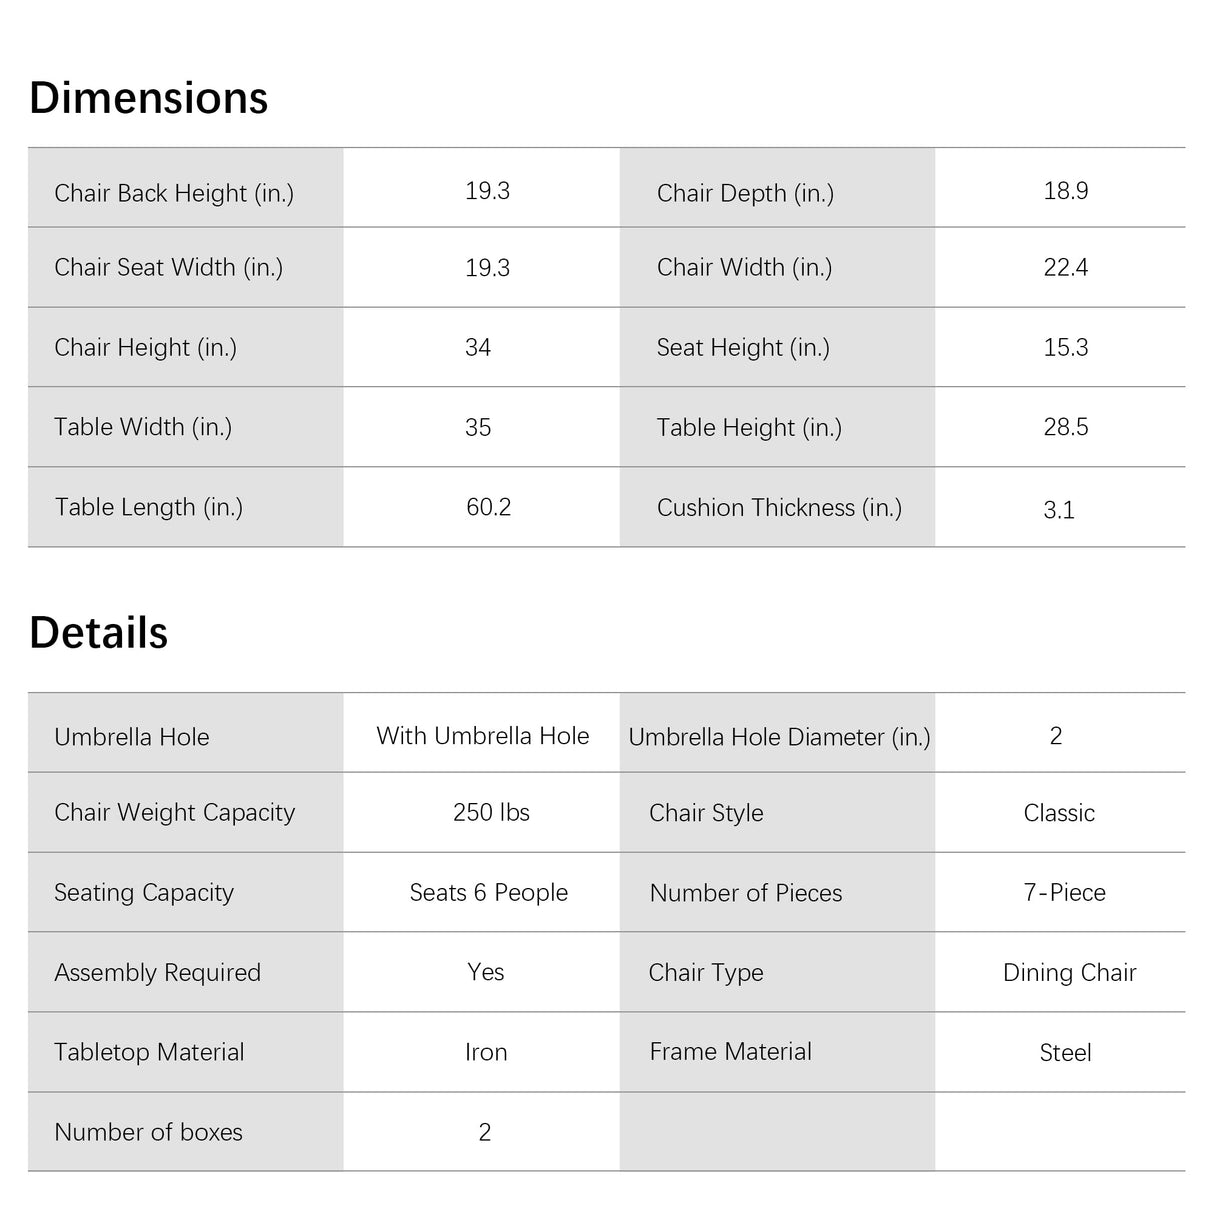
Task: Click the 7-Piece value
Action: (1065, 892)
